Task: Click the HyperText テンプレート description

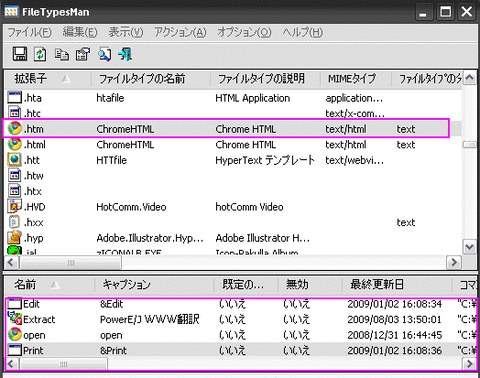Action: (265, 160)
